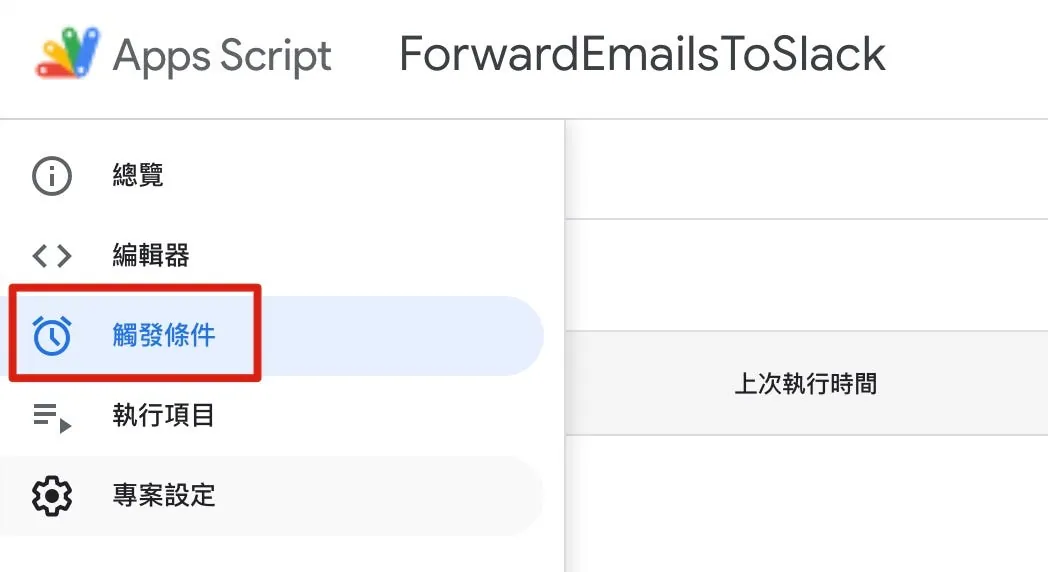The width and height of the screenshot is (1048, 572).
Task: Click the 總覽 info circle icon
Action: tap(51, 176)
